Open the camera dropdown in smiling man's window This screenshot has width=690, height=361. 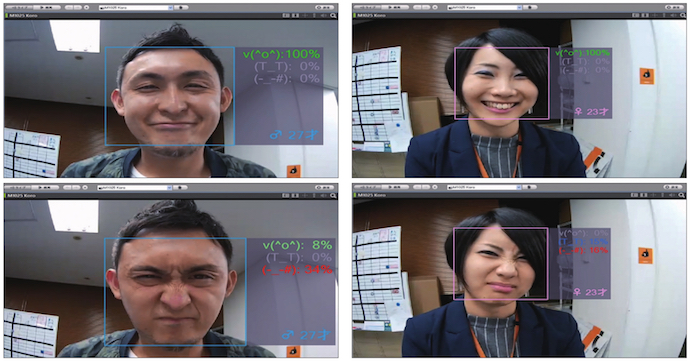point(170,7)
